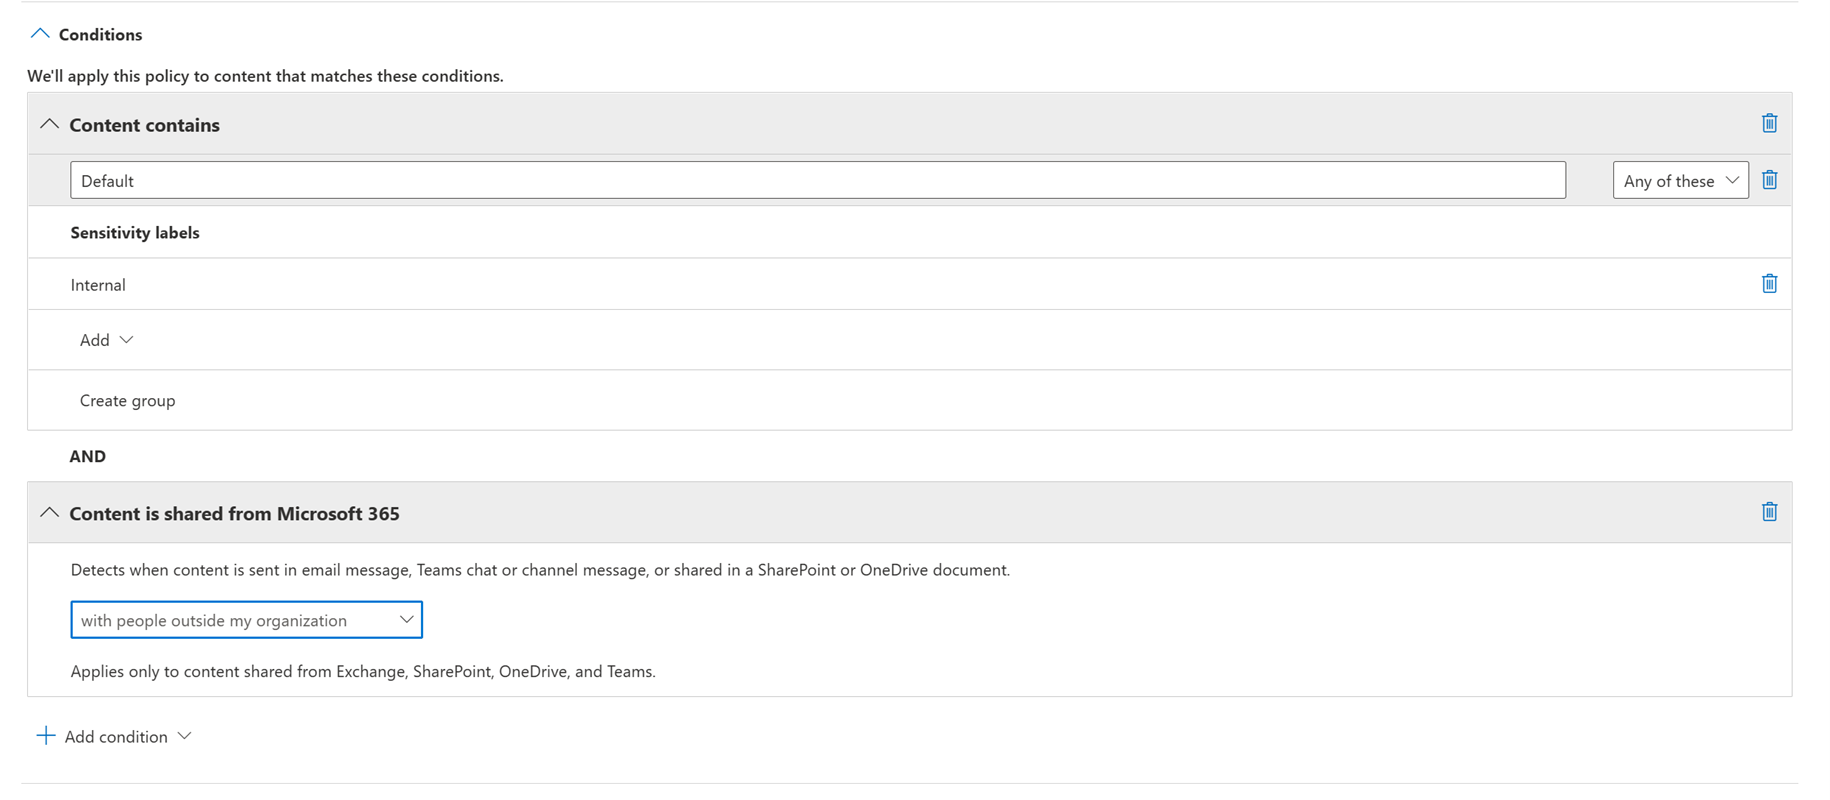The width and height of the screenshot is (1830, 800).
Task: Remove the Internal sensitivity label
Action: coord(1769,284)
